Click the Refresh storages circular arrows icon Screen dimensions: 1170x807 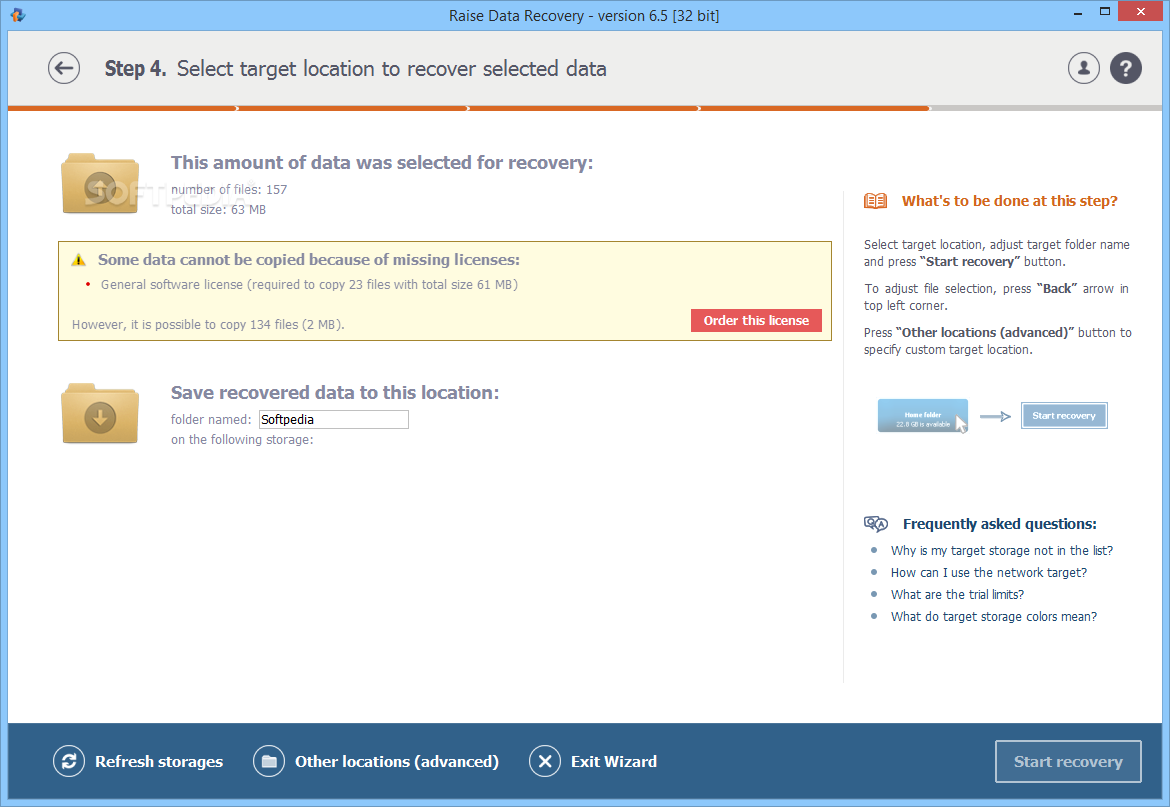pyautogui.click(x=69, y=762)
